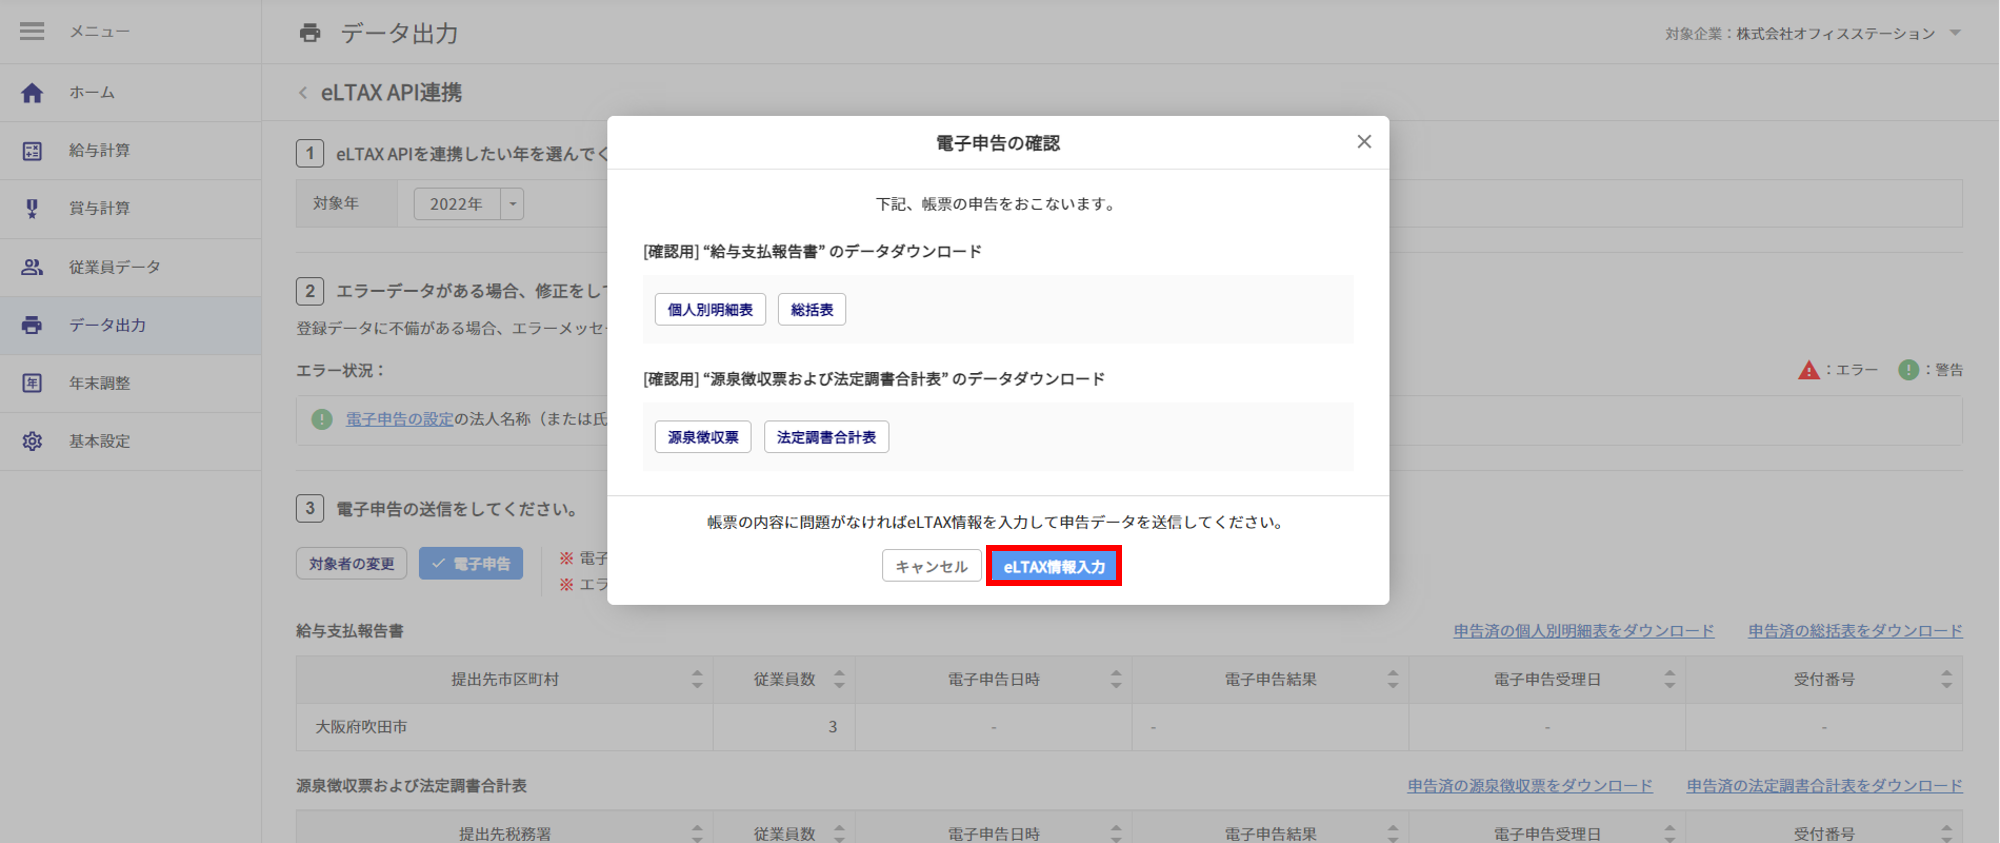Click the 給与計算 calculator icon

point(32,151)
